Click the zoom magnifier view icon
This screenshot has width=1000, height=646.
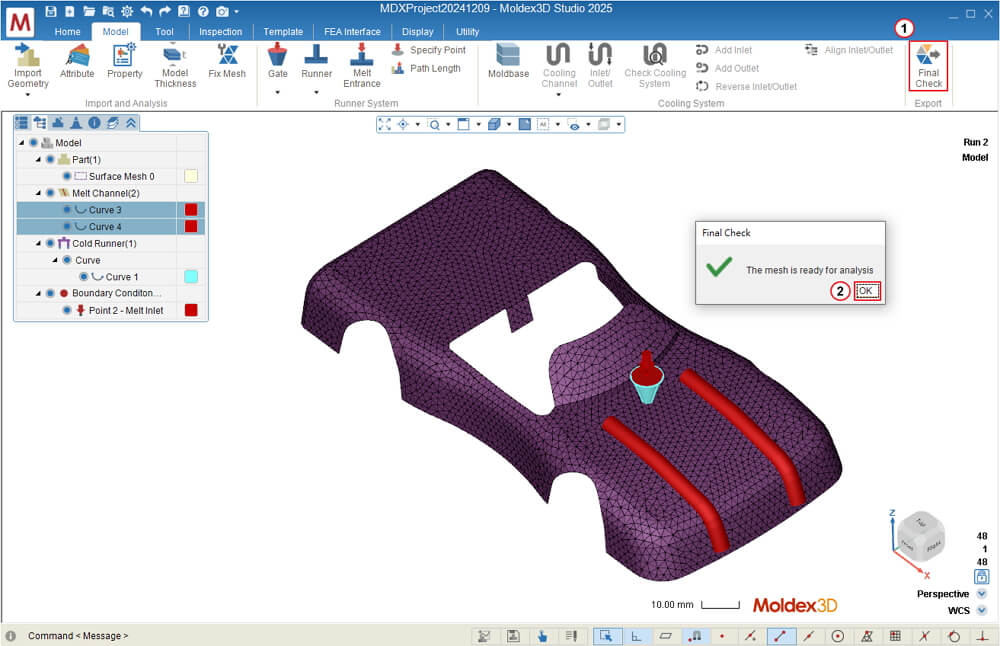[x=434, y=124]
